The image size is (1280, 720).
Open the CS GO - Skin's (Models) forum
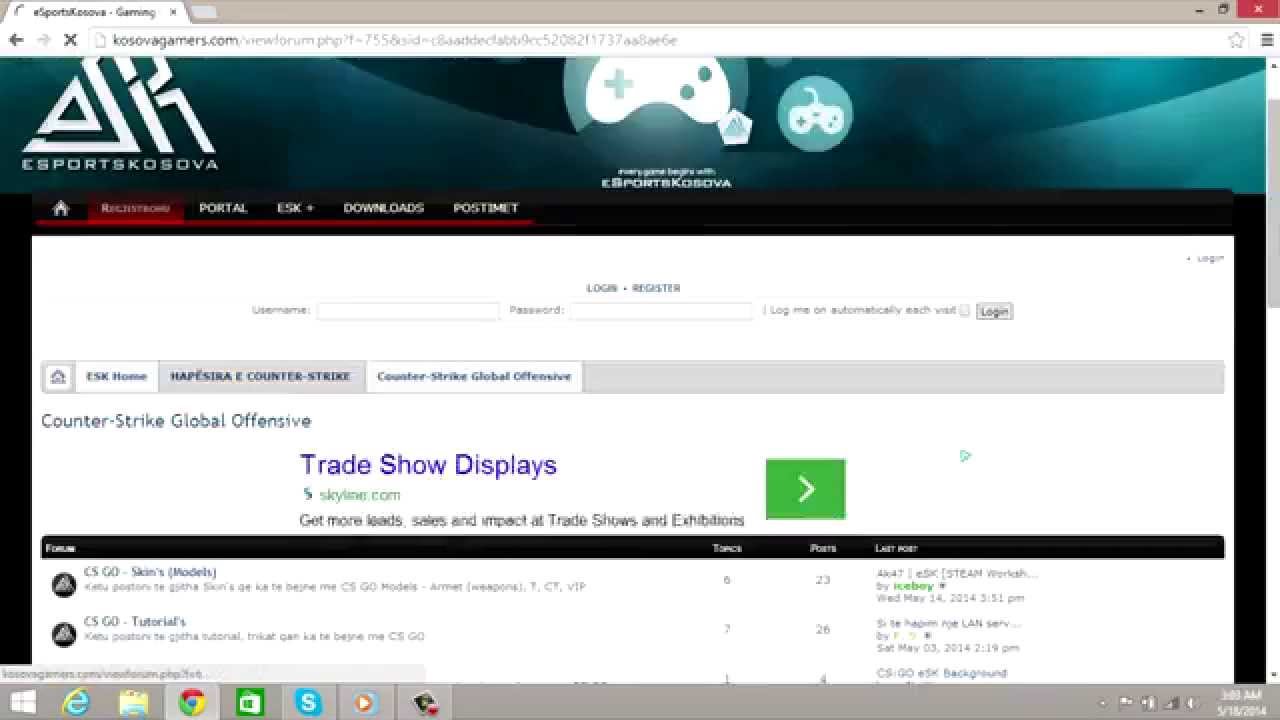coord(150,572)
